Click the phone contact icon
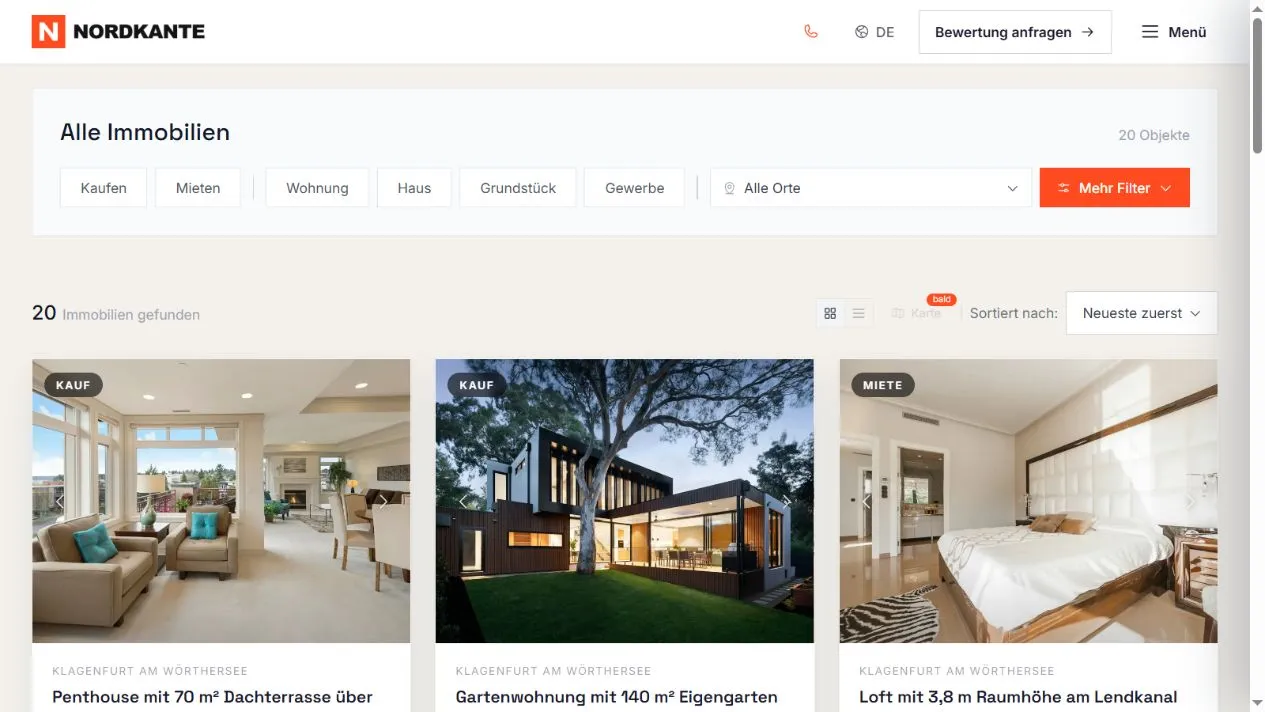This screenshot has height=712, width=1265. point(811,32)
